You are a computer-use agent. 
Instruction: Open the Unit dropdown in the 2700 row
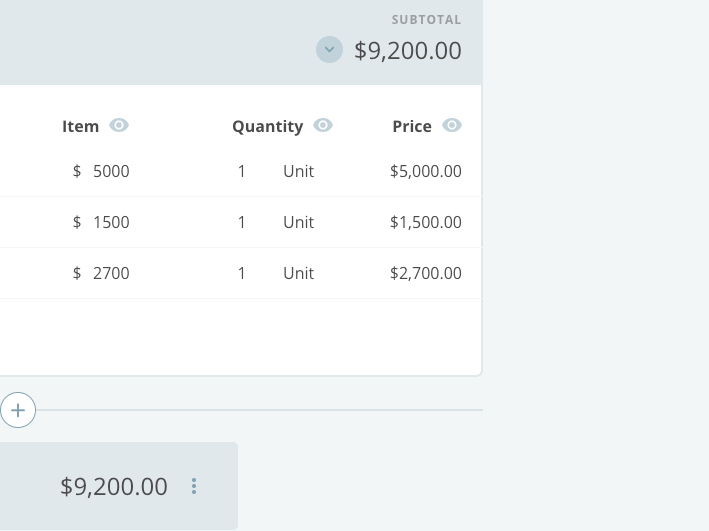(x=298, y=273)
